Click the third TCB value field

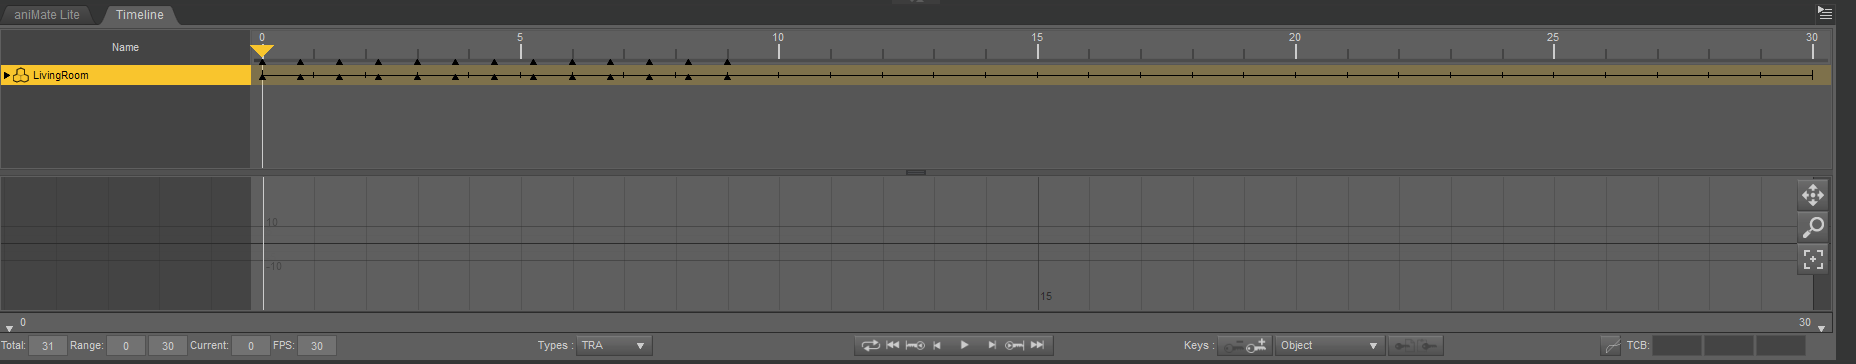(x=1781, y=345)
